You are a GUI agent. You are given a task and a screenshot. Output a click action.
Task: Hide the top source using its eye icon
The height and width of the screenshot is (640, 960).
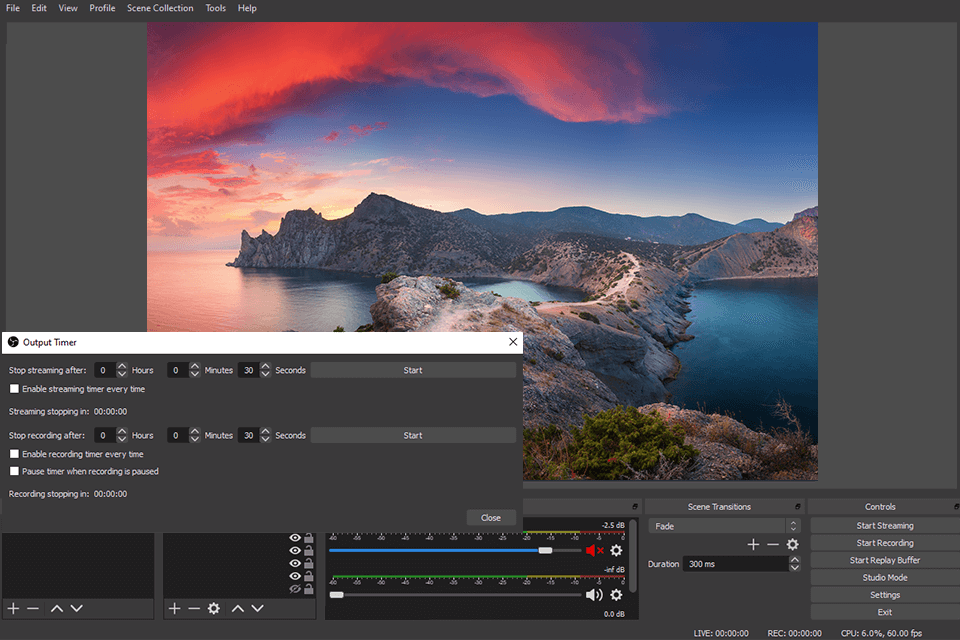(294, 537)
